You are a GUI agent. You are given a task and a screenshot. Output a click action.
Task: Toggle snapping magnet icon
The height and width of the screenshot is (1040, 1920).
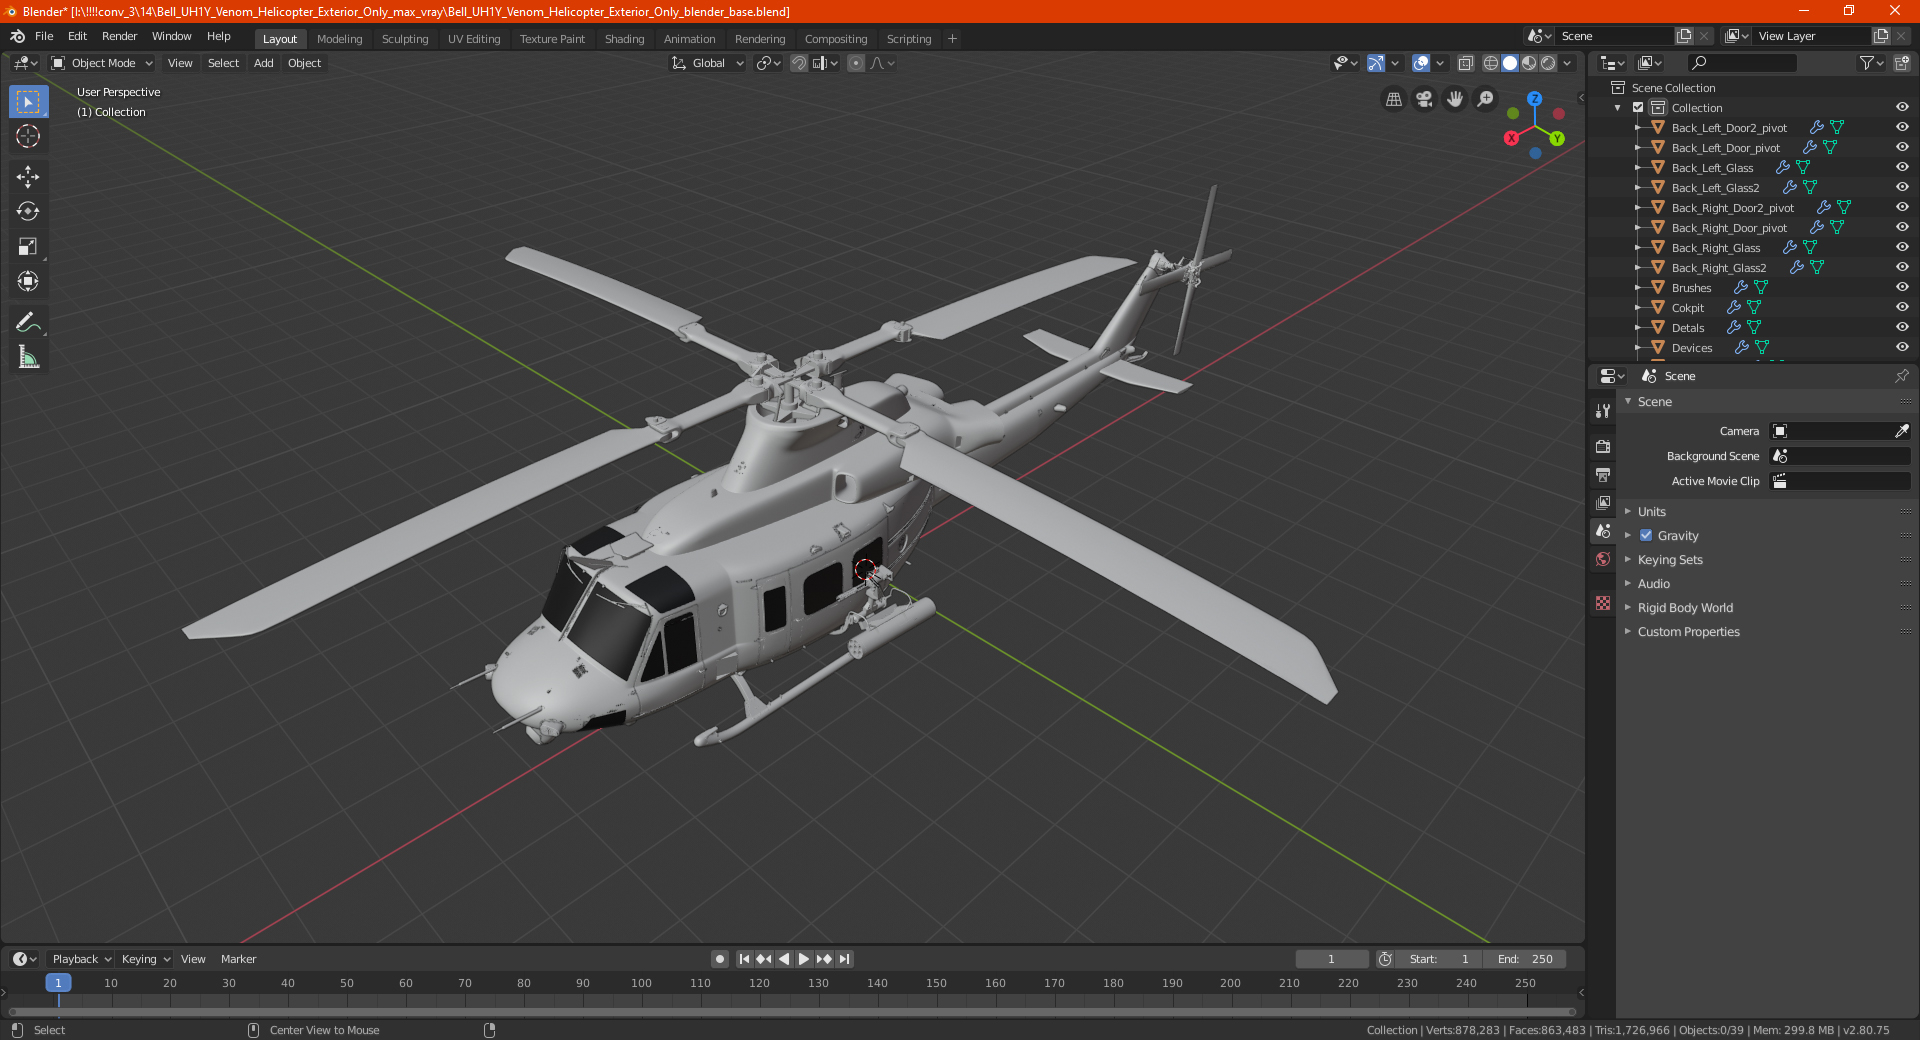(798, 63)
